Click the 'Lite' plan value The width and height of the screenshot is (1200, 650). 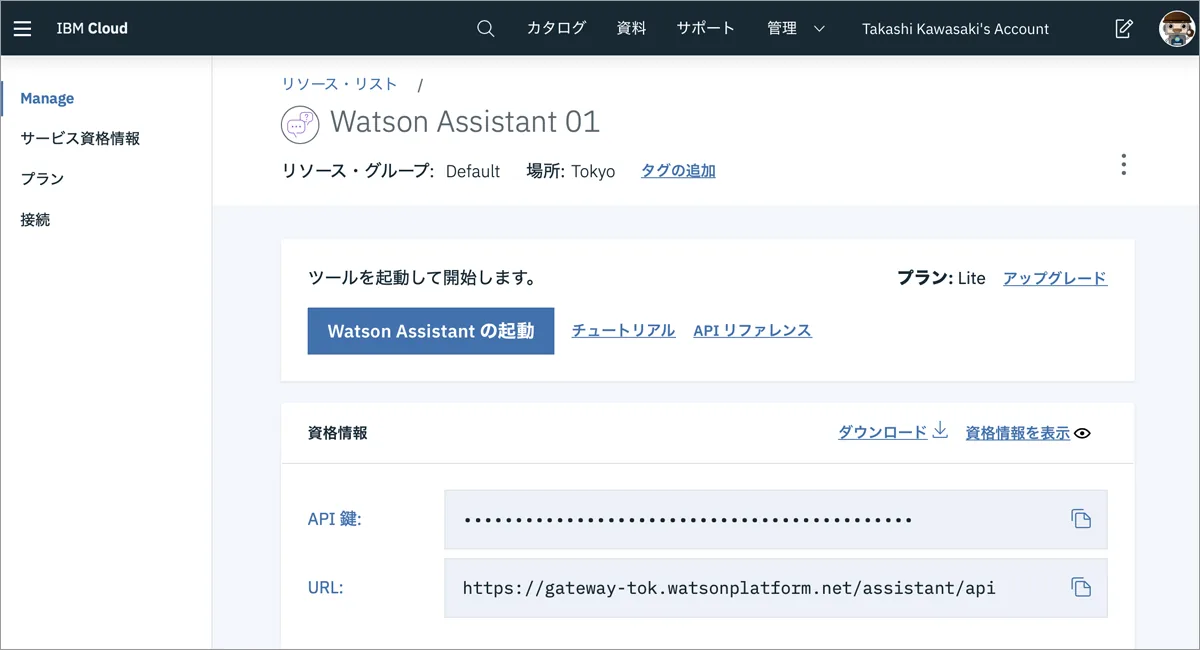[972, 278]
